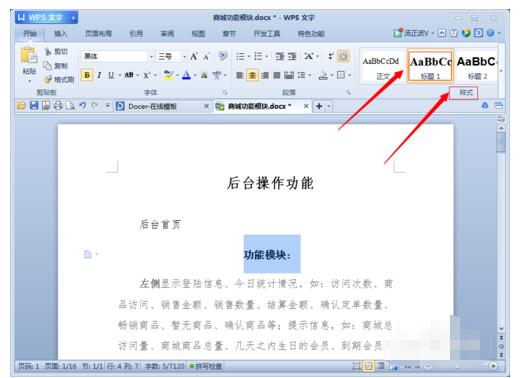Decrease font size with small A
Screen dimensions: 521x378
206,57
